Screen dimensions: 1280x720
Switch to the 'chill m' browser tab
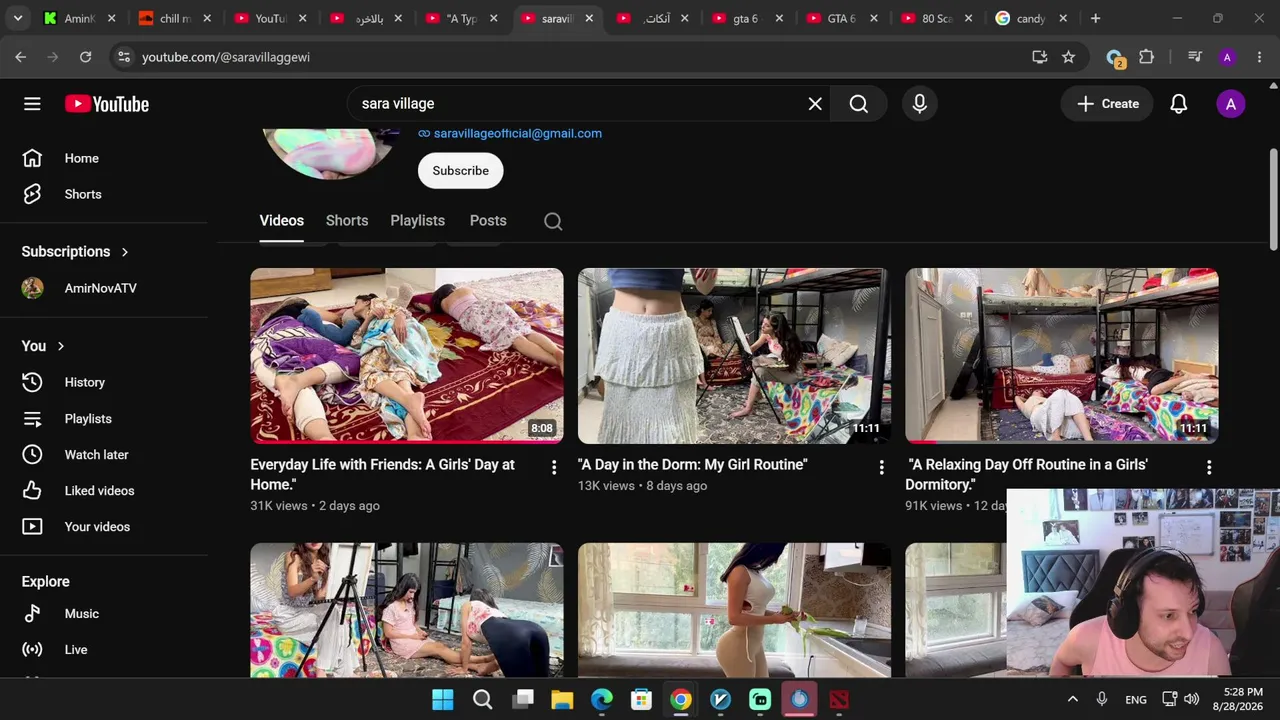tap(175, 18)
